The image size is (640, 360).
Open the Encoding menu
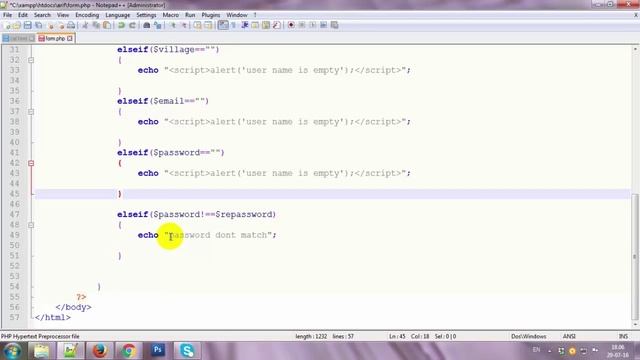(x=87, y=15)
